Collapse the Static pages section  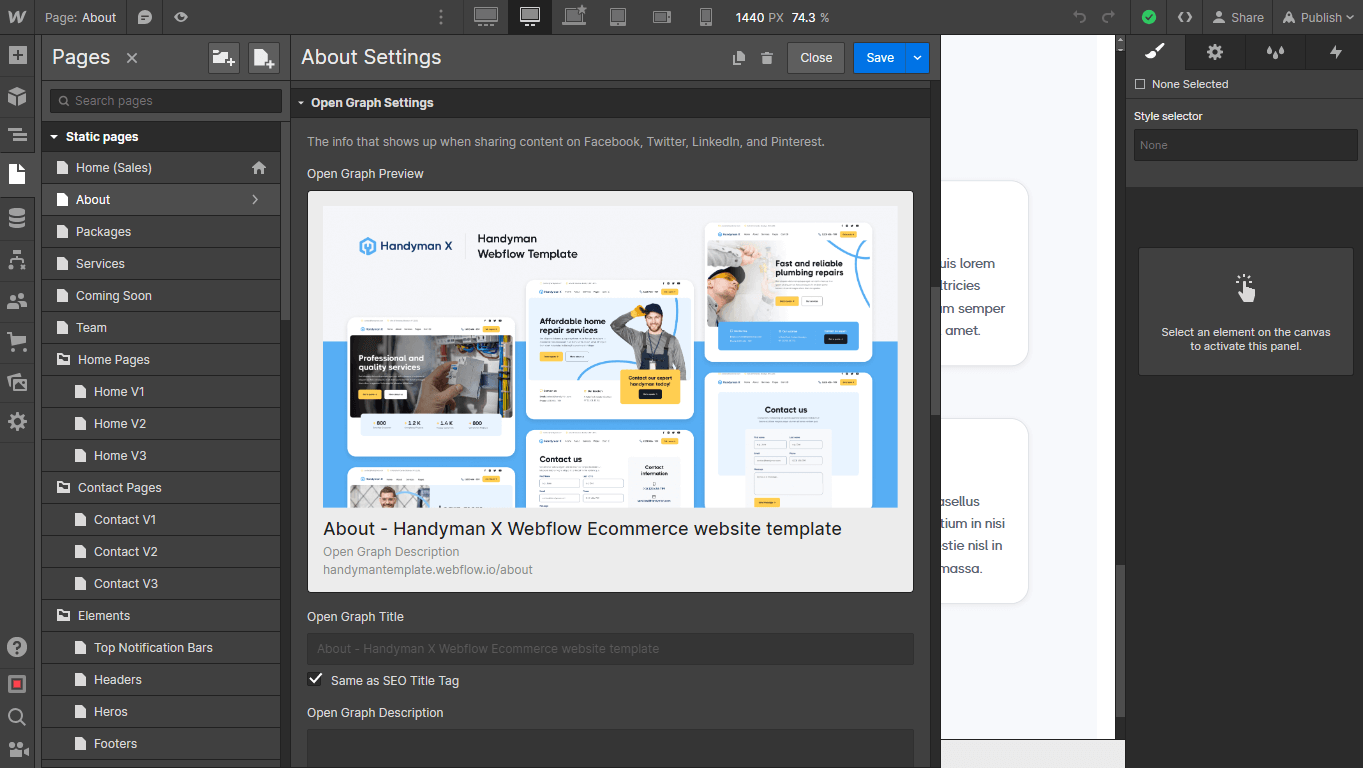(54, 137)
